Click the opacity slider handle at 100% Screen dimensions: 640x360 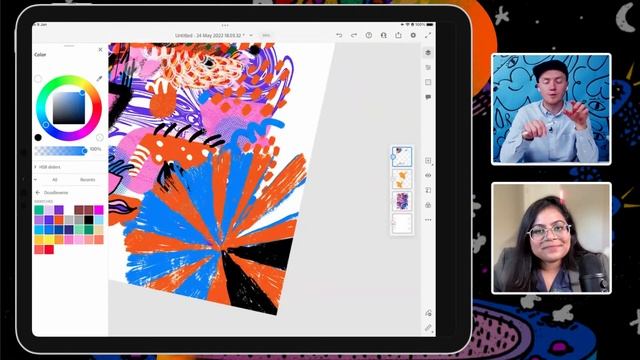click(x=84, y=151)
